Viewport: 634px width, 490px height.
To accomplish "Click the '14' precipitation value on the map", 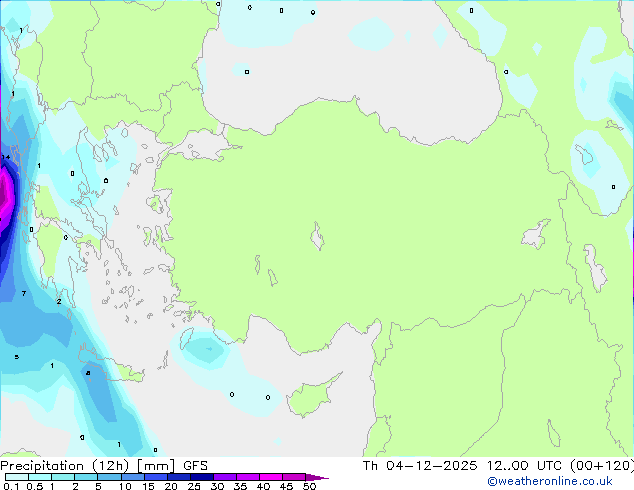I will 6,157.
